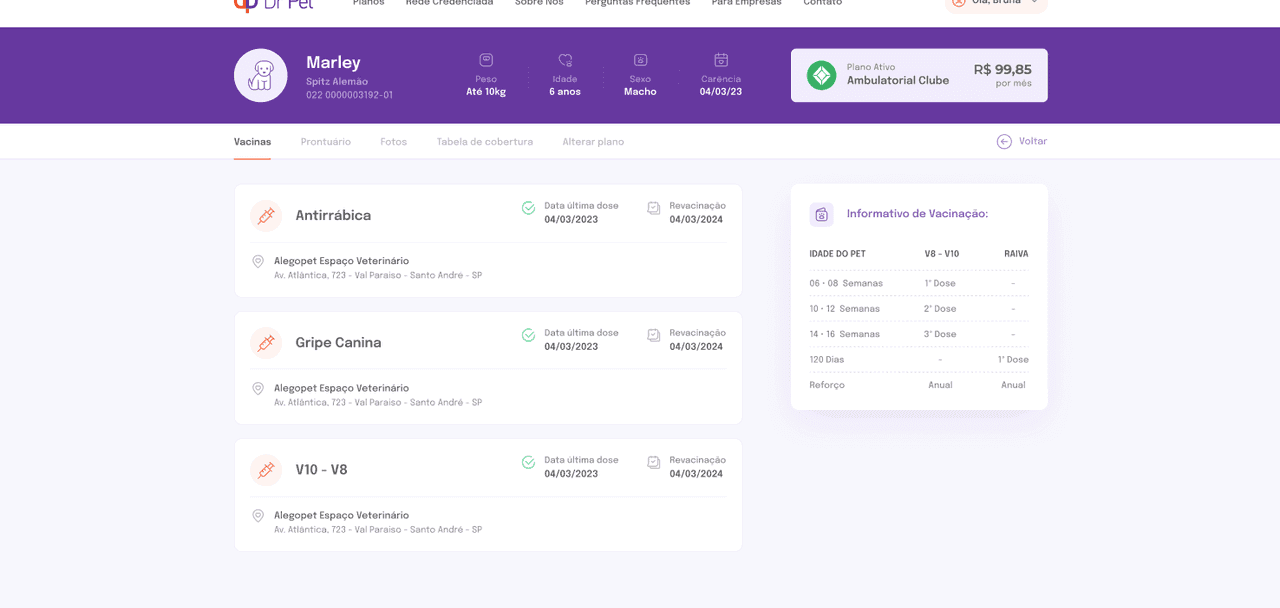
Task: Click Gripe Canina's last dose date 04/03/2023
Action: pos(571,347)
